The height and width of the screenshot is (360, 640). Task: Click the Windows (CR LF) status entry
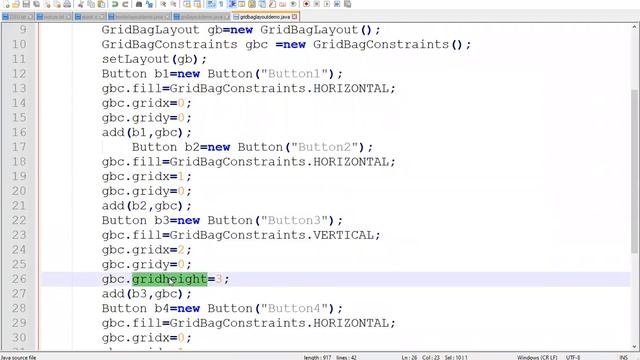click(537, 357)
